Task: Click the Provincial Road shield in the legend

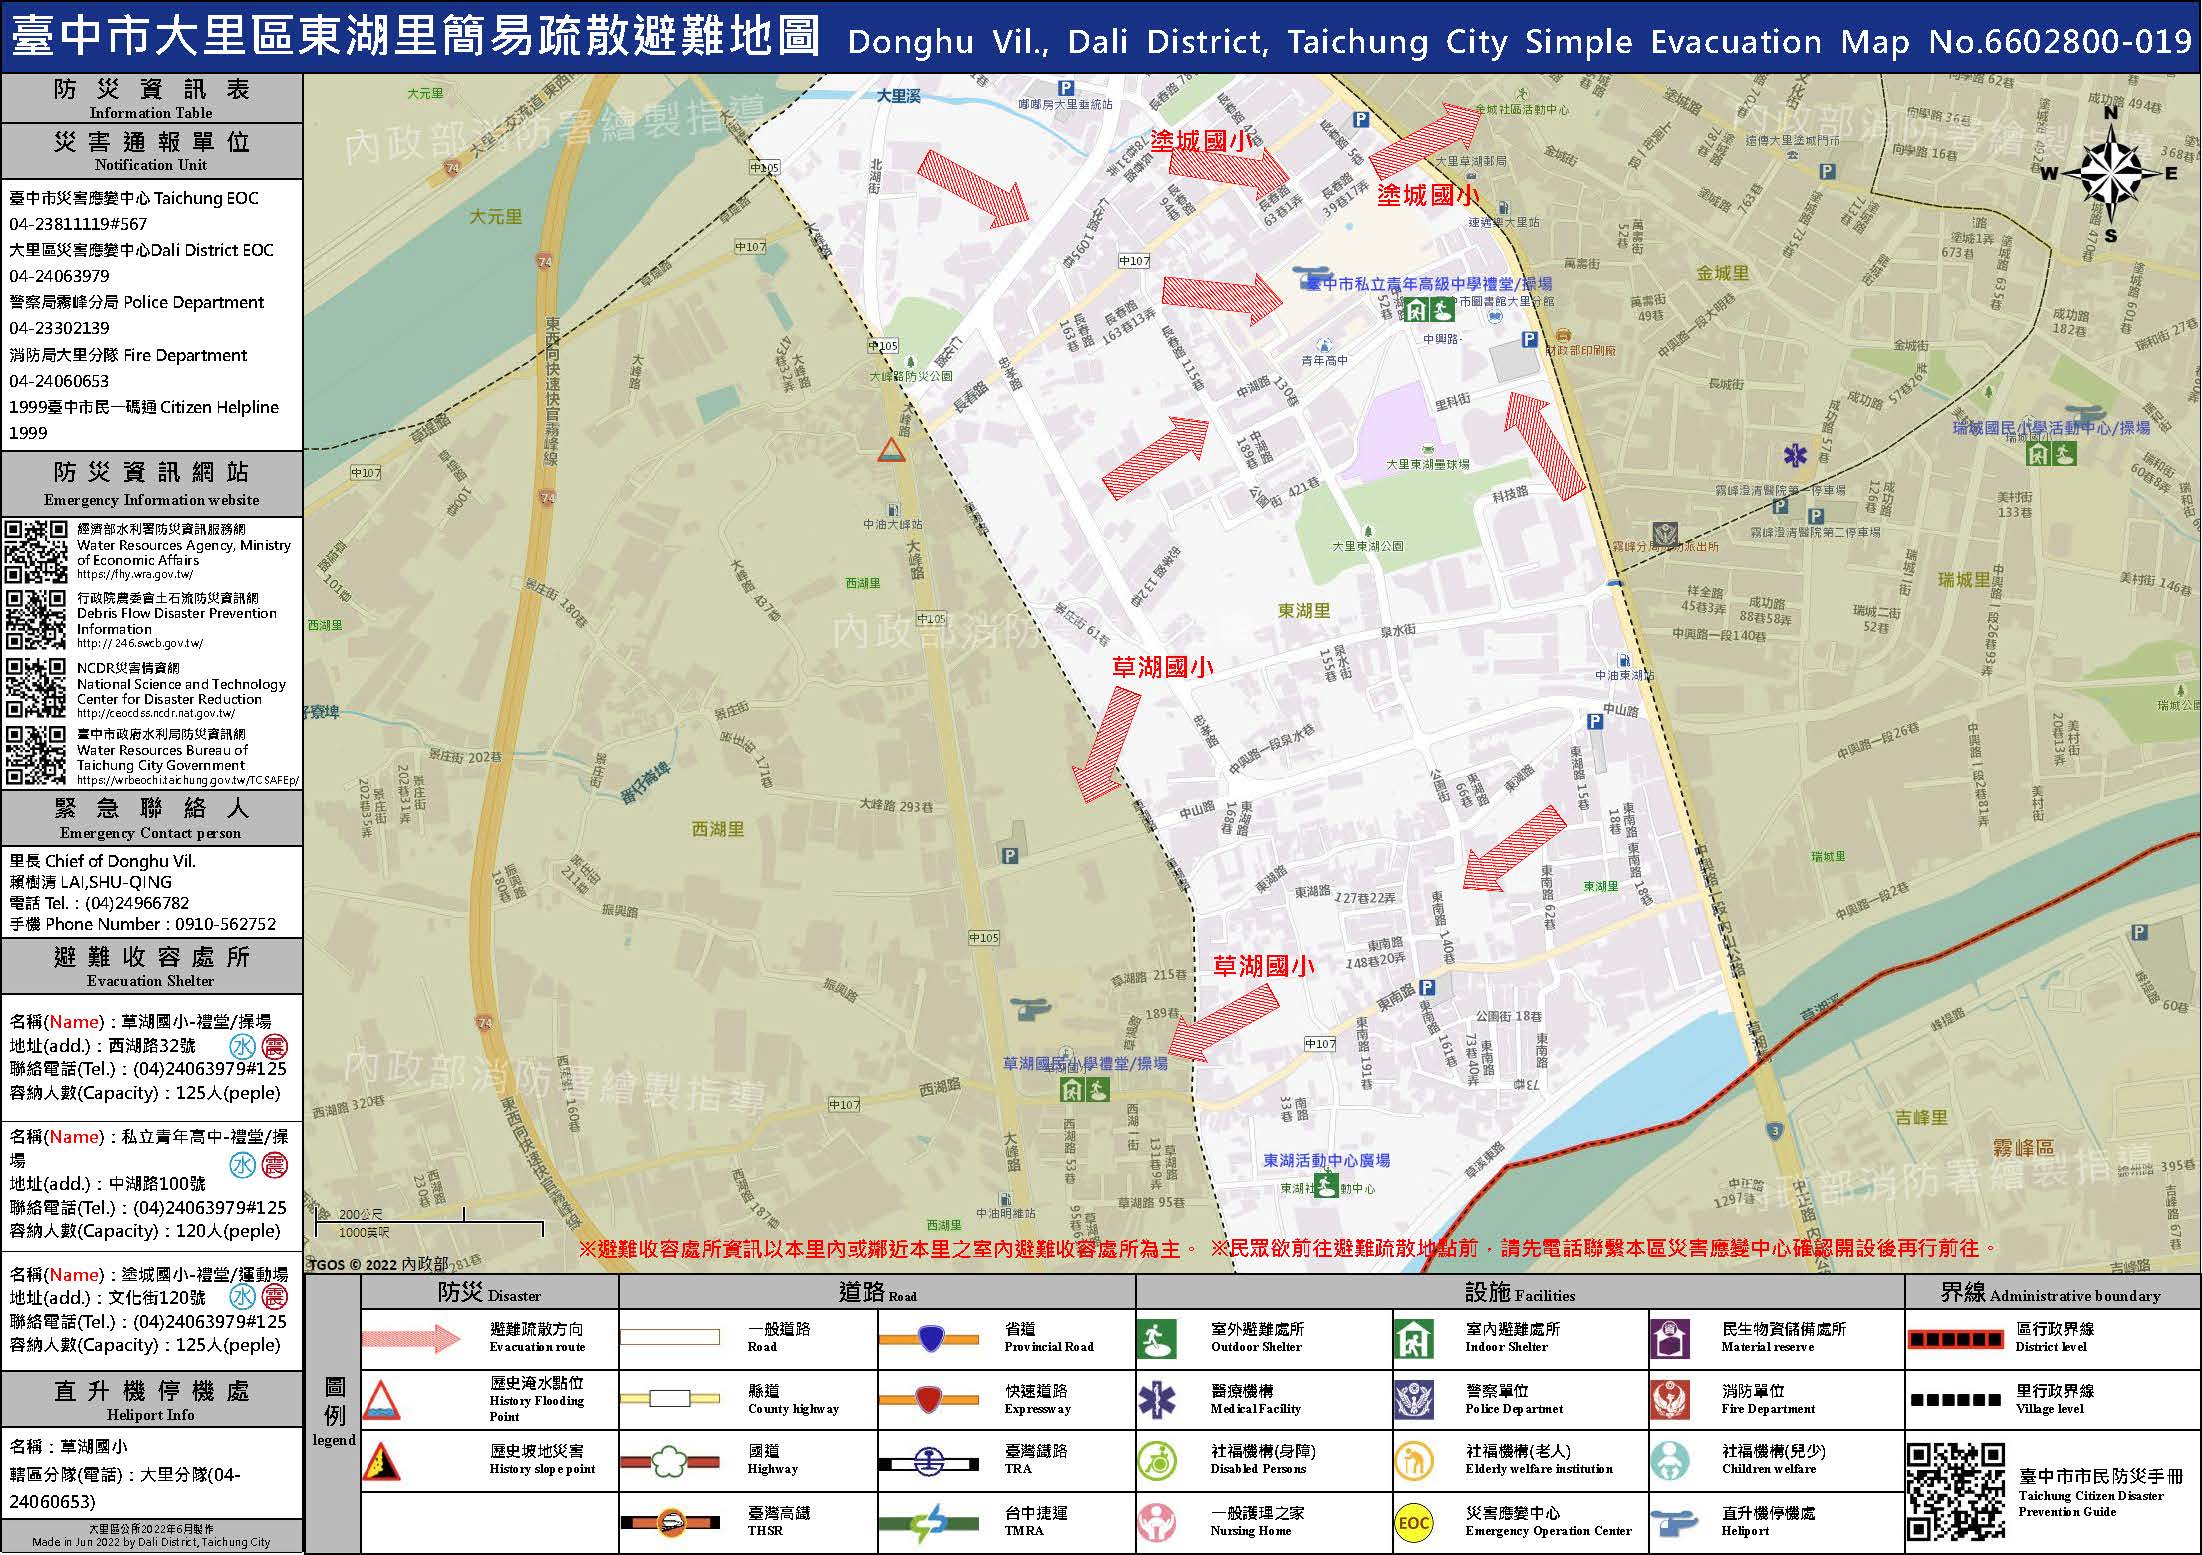Action: point(931,1338)
